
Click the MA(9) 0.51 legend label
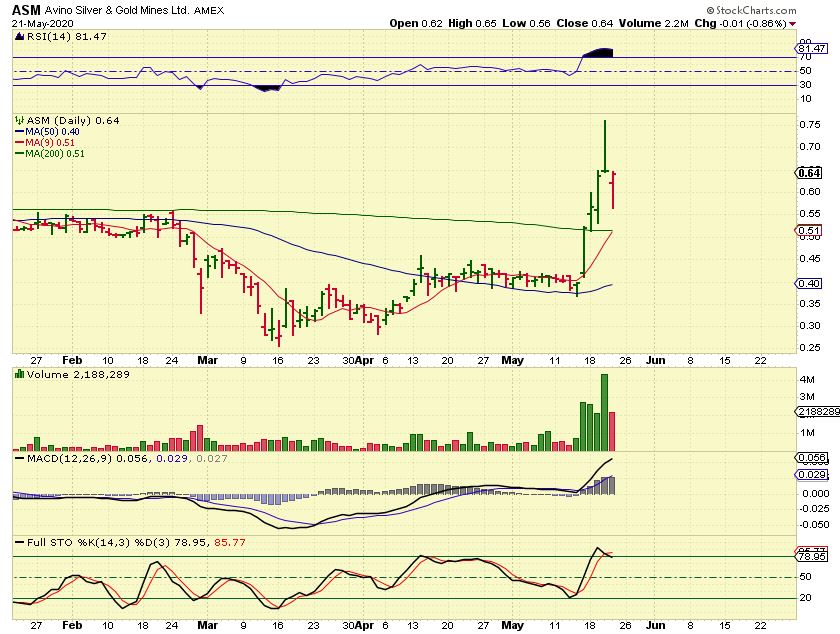tap(50, 143)
